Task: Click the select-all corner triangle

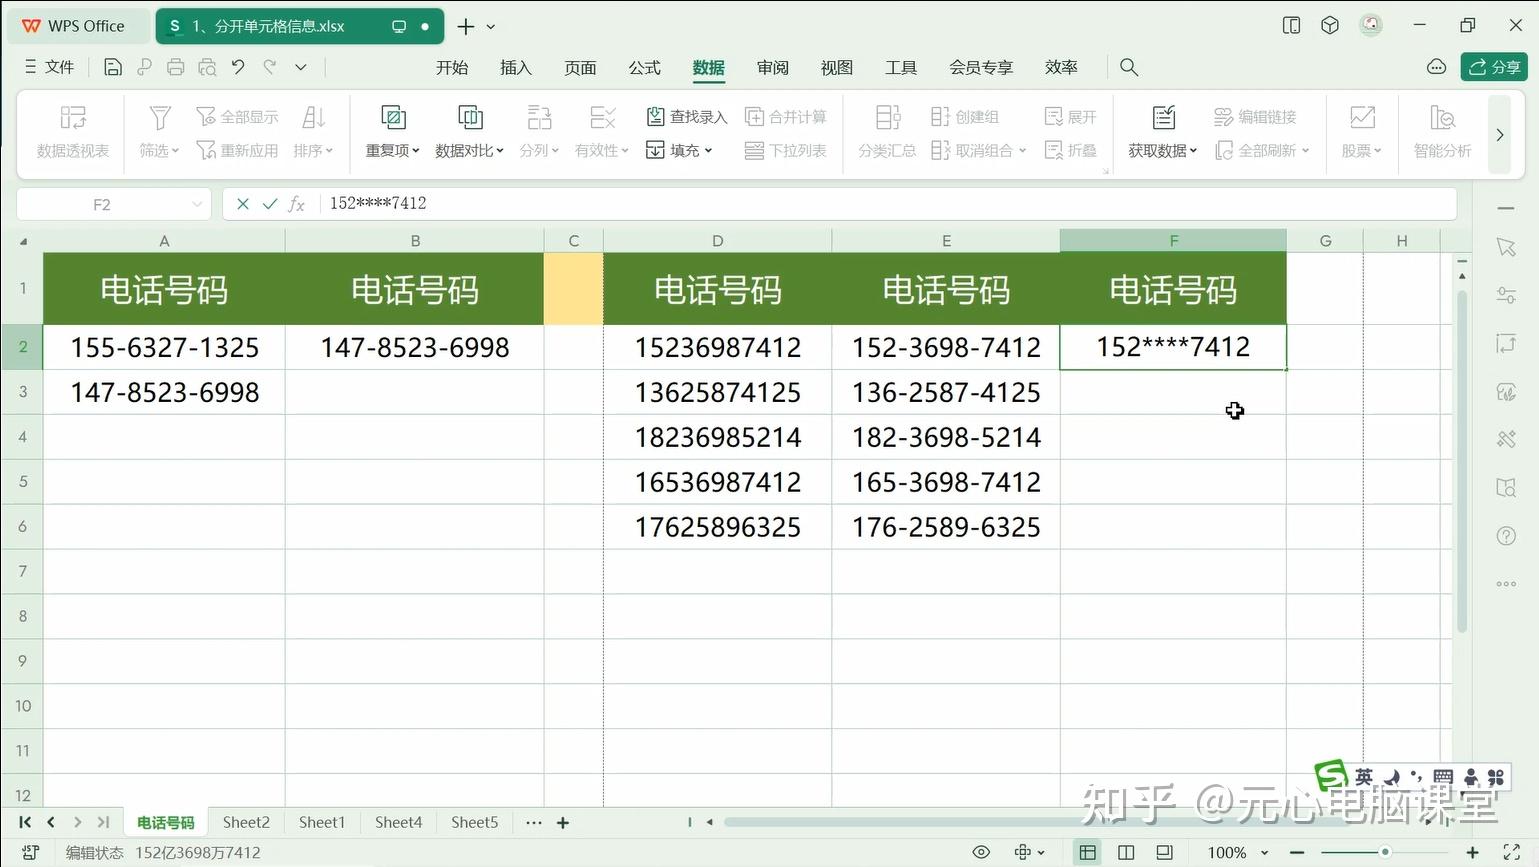Action: pos(23,241)
